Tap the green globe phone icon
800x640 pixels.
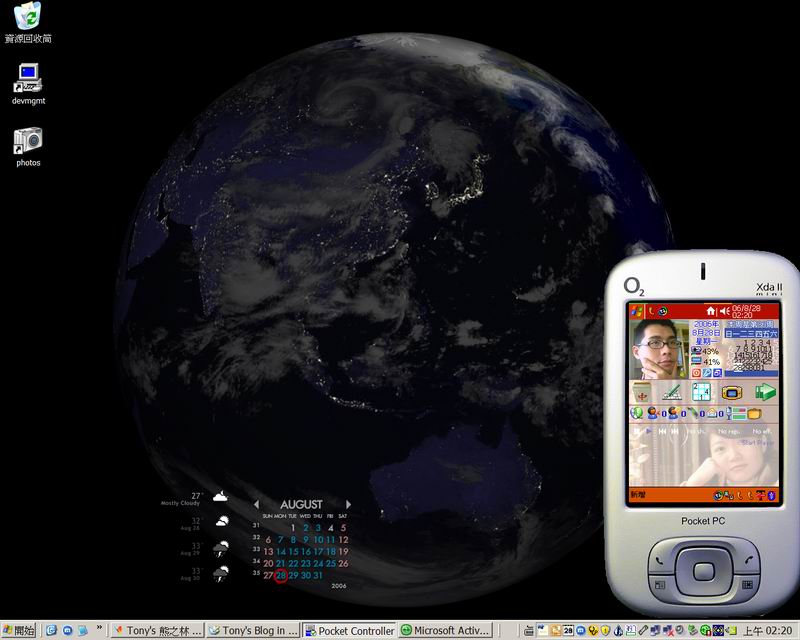click(637, 413)
